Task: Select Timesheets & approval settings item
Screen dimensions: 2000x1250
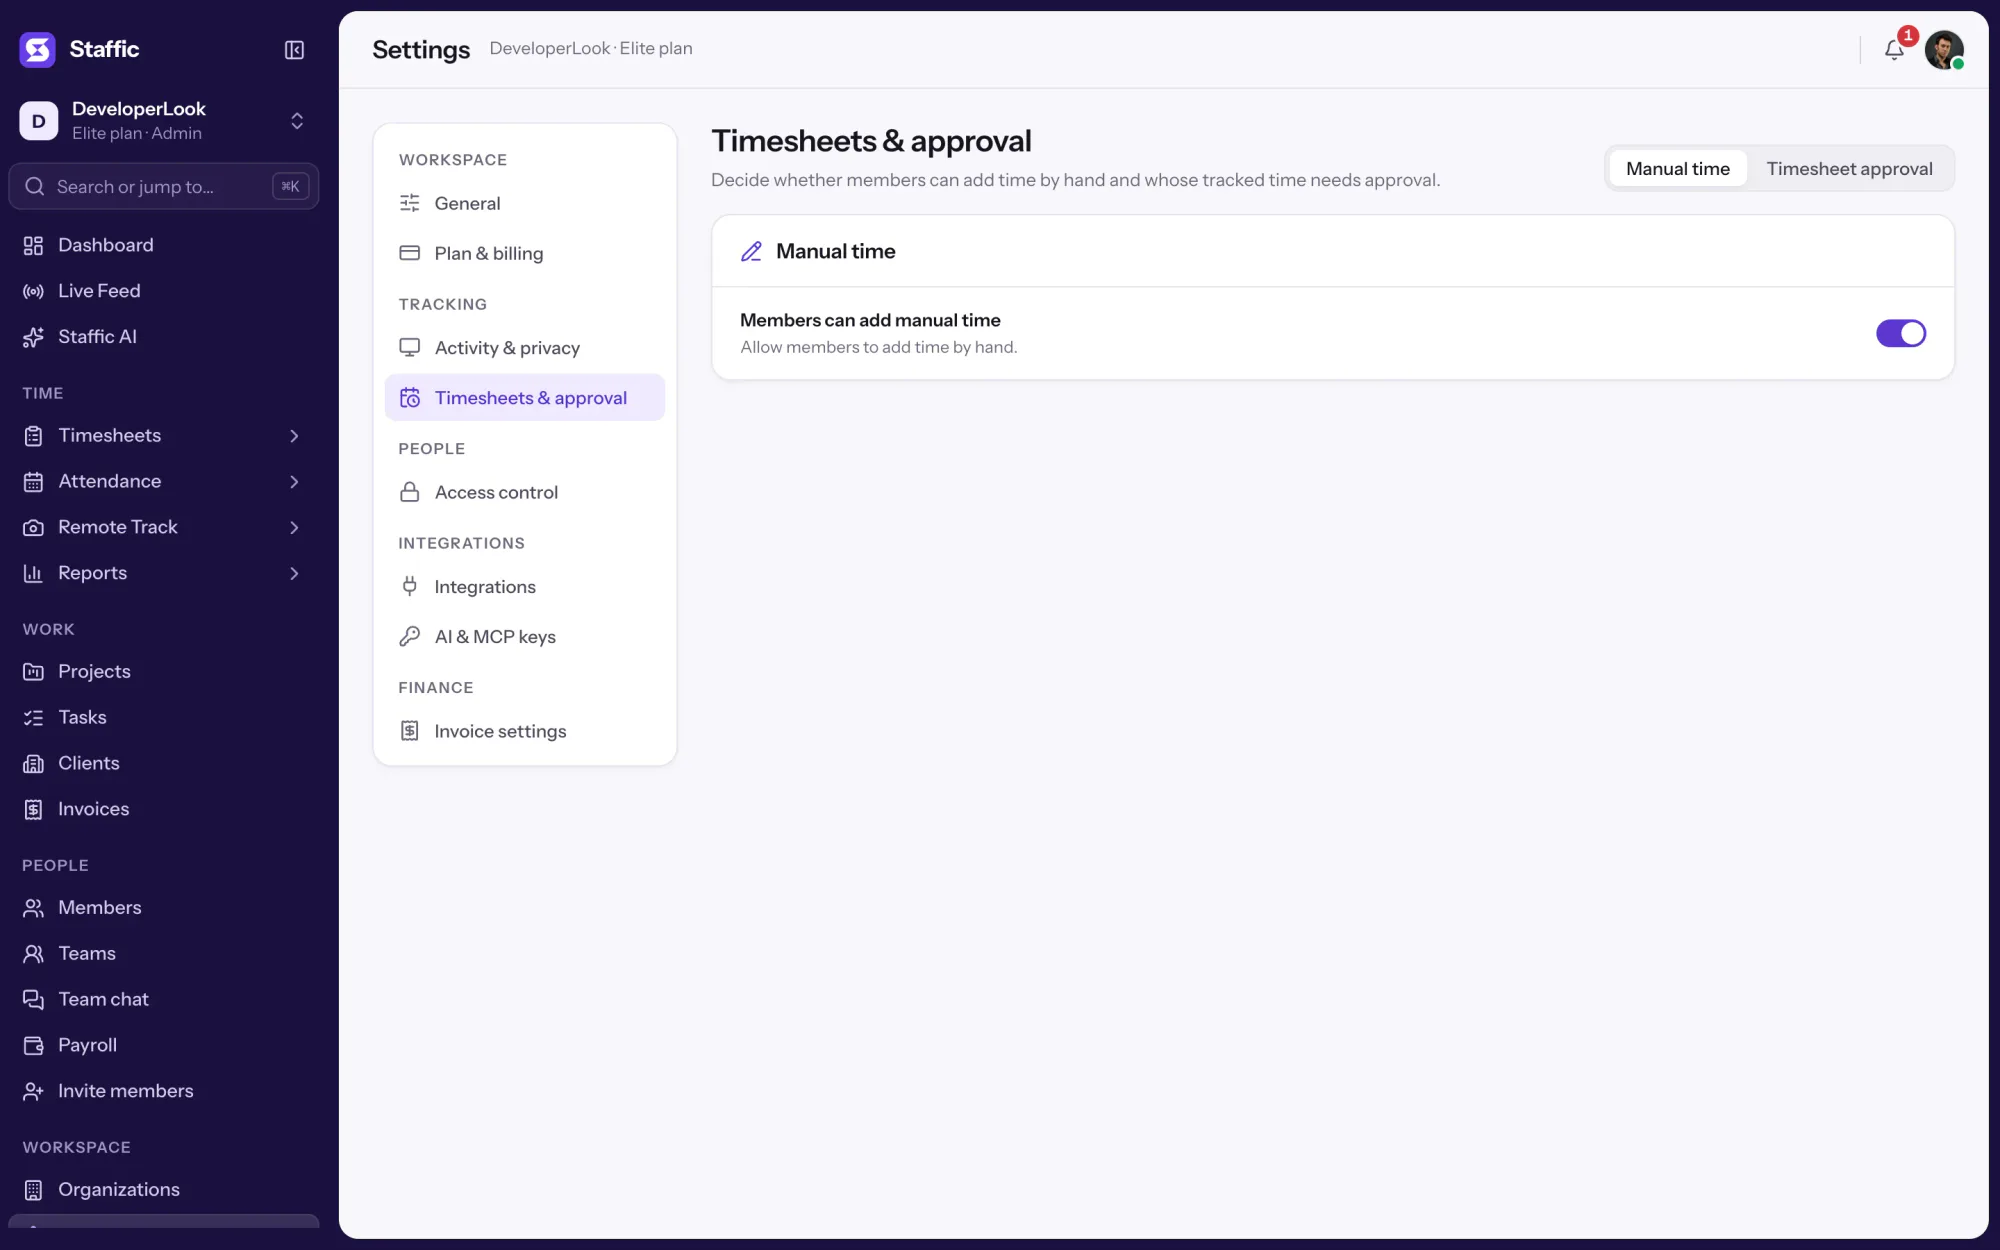Action: coord(524,398)
